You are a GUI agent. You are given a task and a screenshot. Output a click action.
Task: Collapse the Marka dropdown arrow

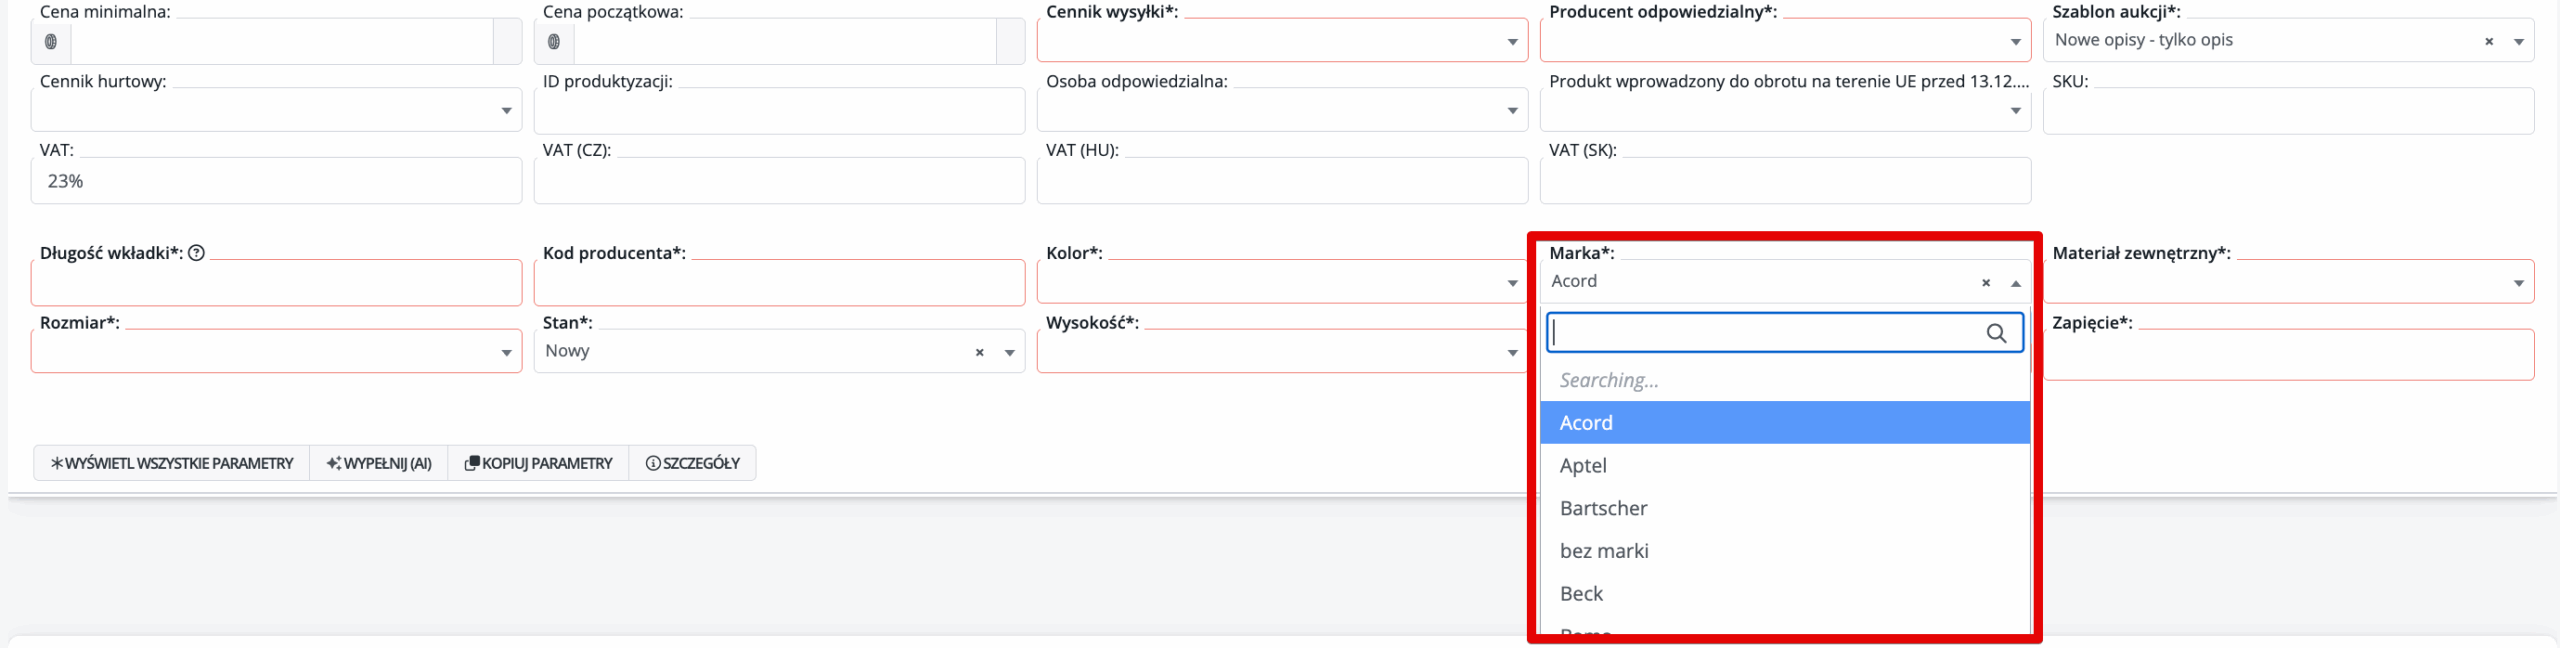(x=2016, y=283)
